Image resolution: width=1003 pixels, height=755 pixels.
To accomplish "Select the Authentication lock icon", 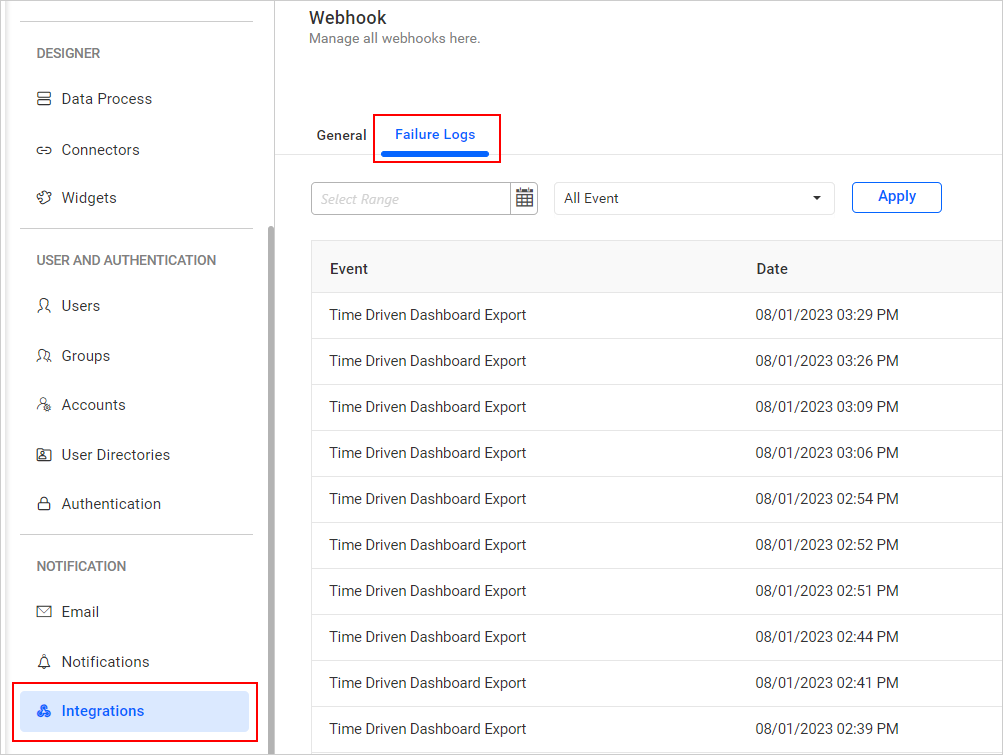I will coord(42,503).
